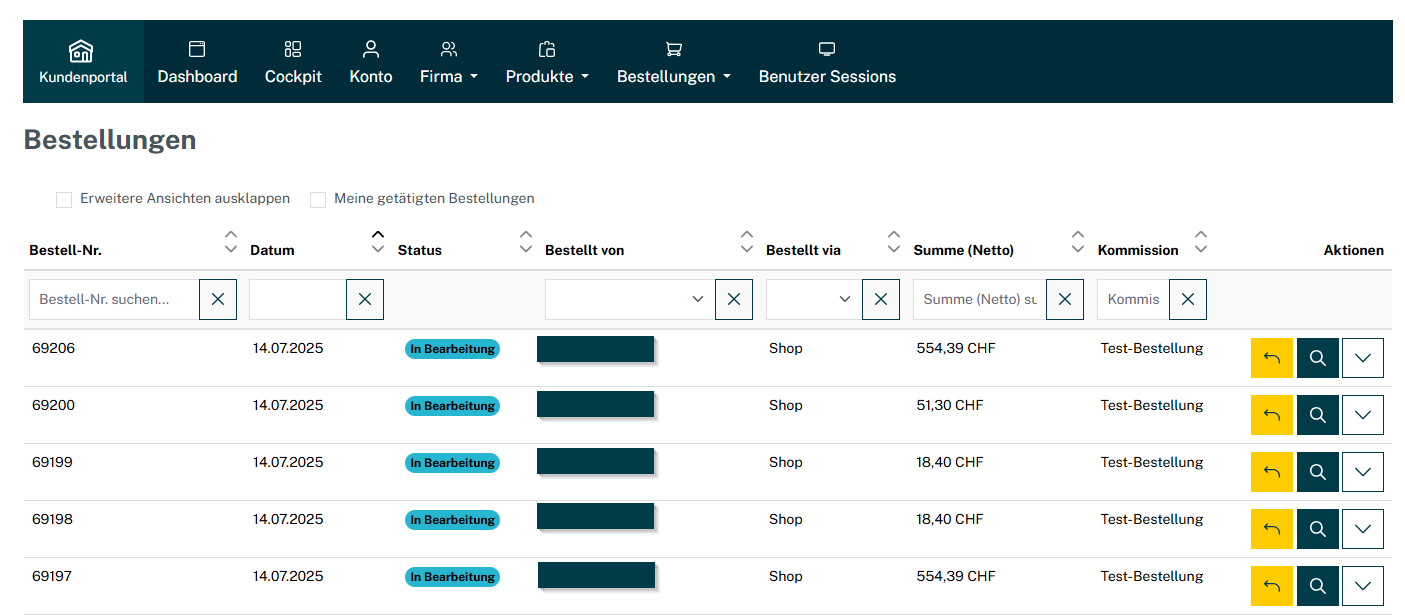1405x616 pixels.
Task: Open magnifier details for order 69200
Action: [x=1317, y=415]
